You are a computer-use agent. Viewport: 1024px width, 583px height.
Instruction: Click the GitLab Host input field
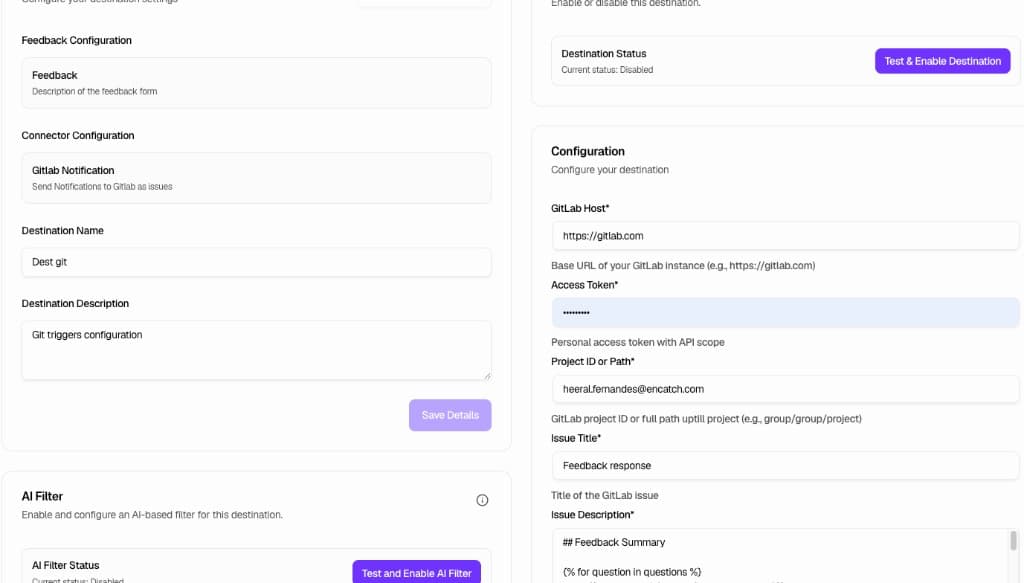tap(785, 236)
